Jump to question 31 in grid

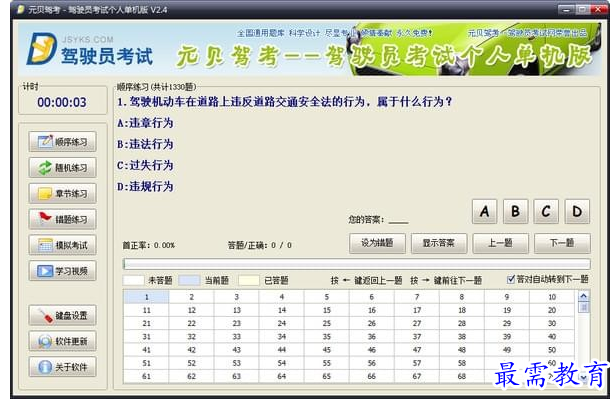coord(147,337)
